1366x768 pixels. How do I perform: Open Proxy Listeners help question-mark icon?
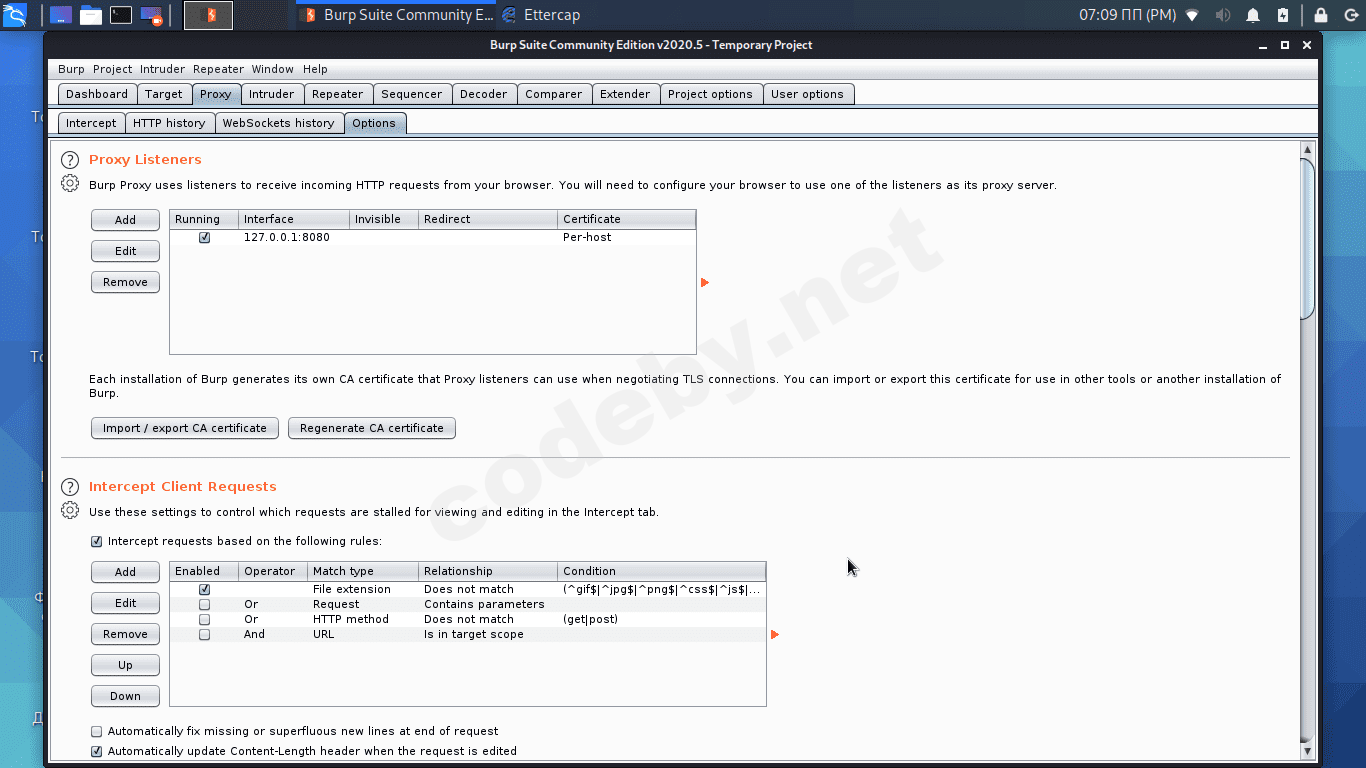(x=70, y=160)
